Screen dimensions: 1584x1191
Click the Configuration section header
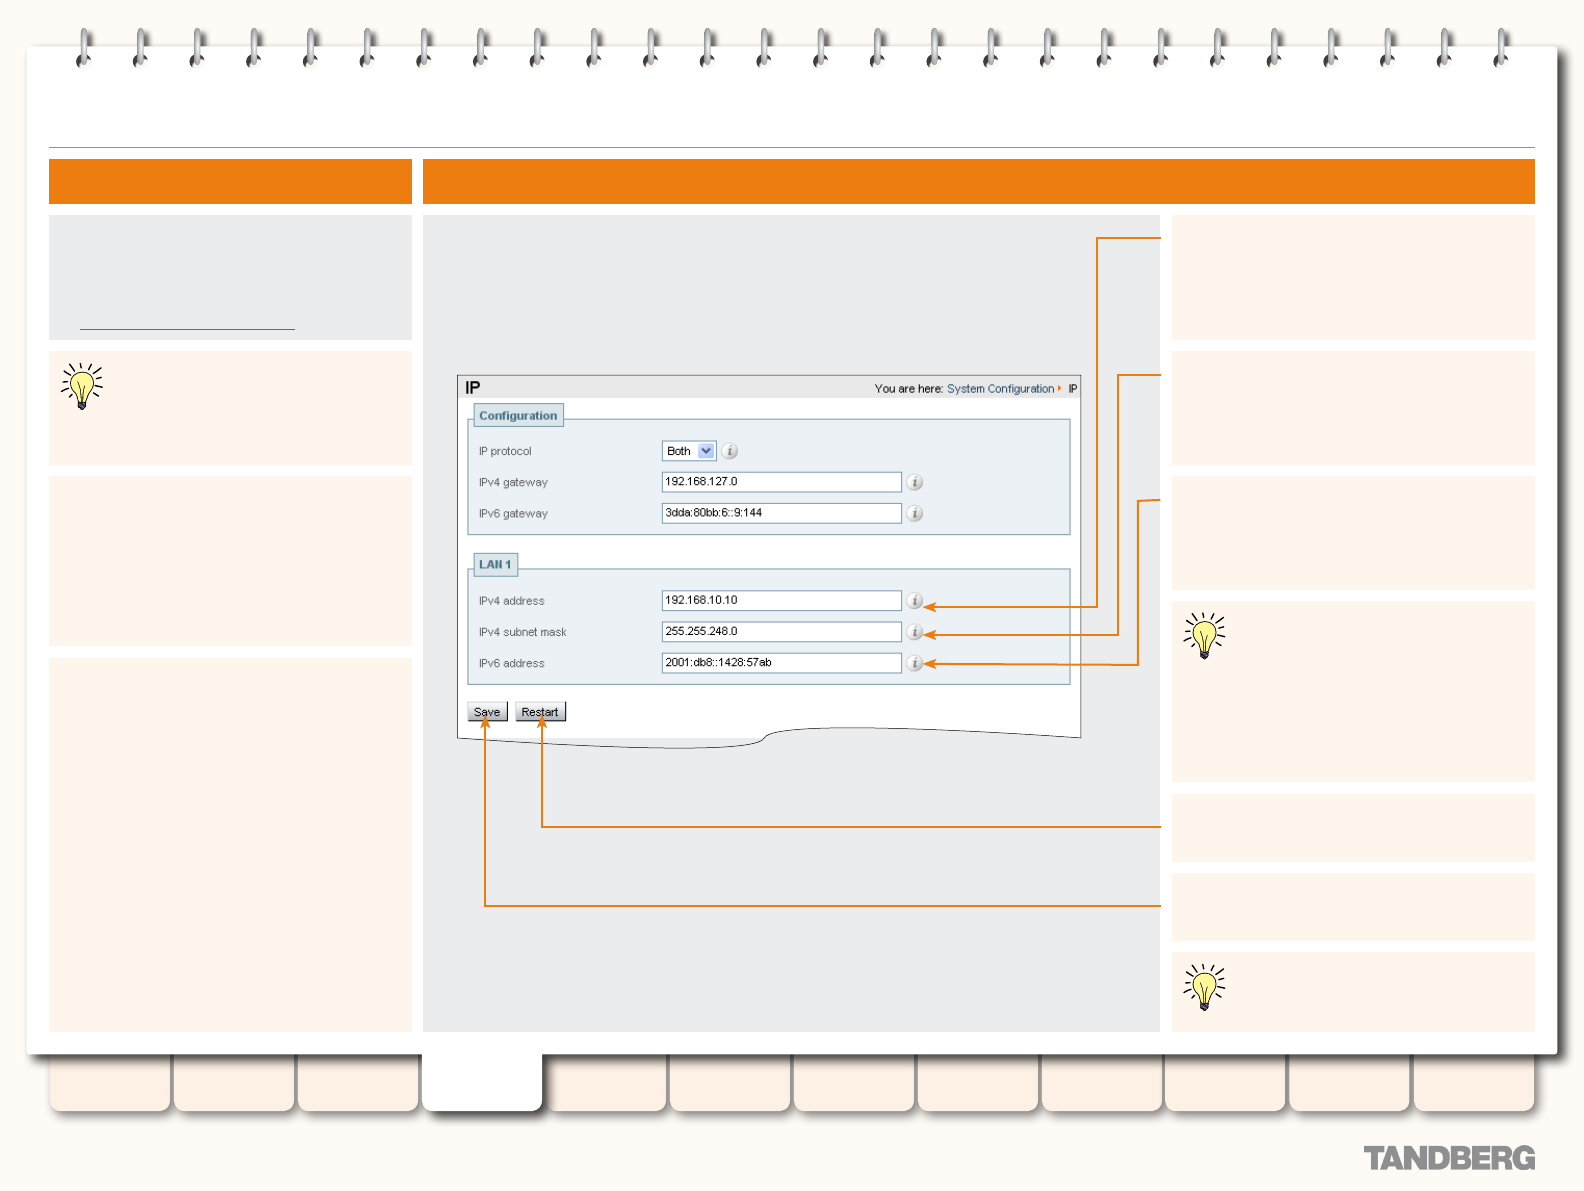click(518, 415)
